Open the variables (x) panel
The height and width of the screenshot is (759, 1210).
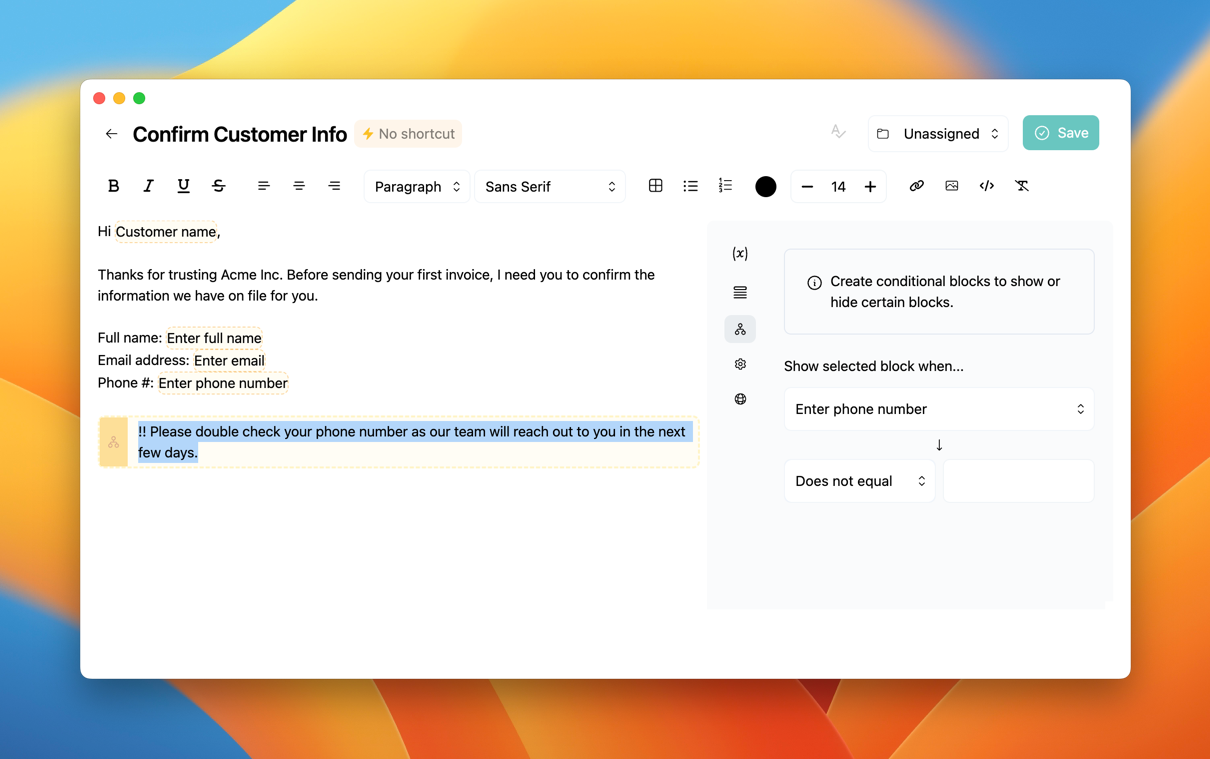740,254
